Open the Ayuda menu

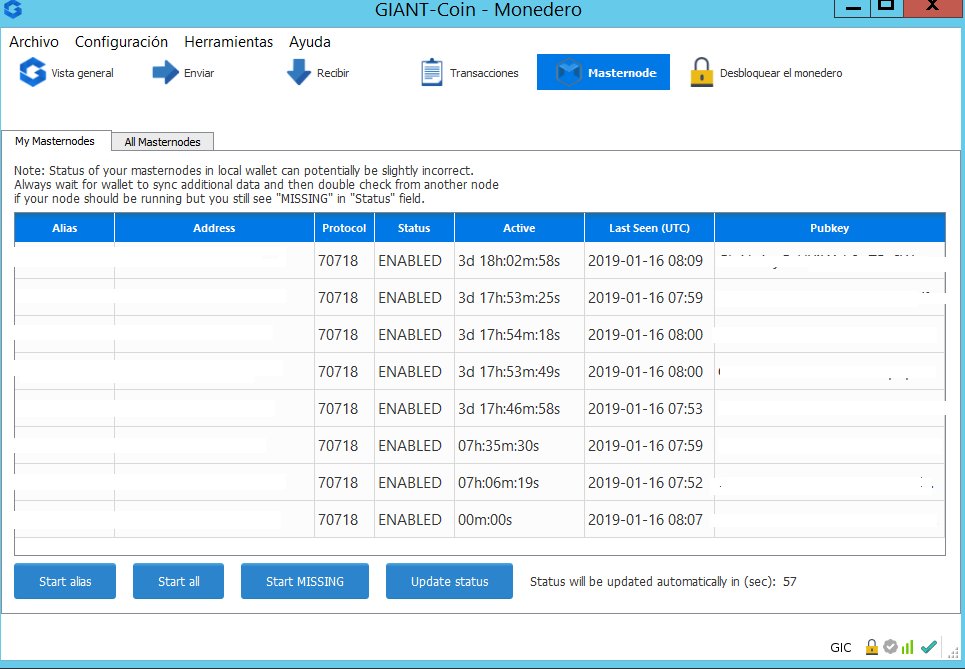point(310,42)
